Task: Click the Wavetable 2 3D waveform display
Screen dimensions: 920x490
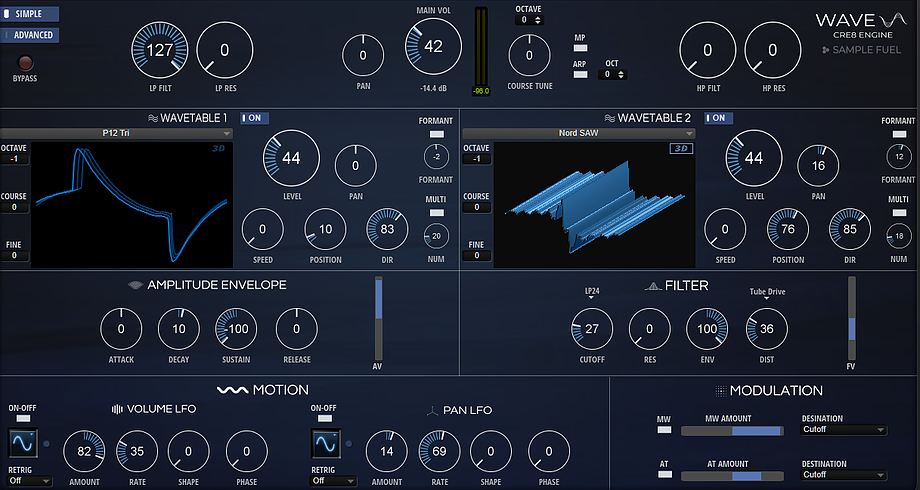Action: click(x=594, y=205)
